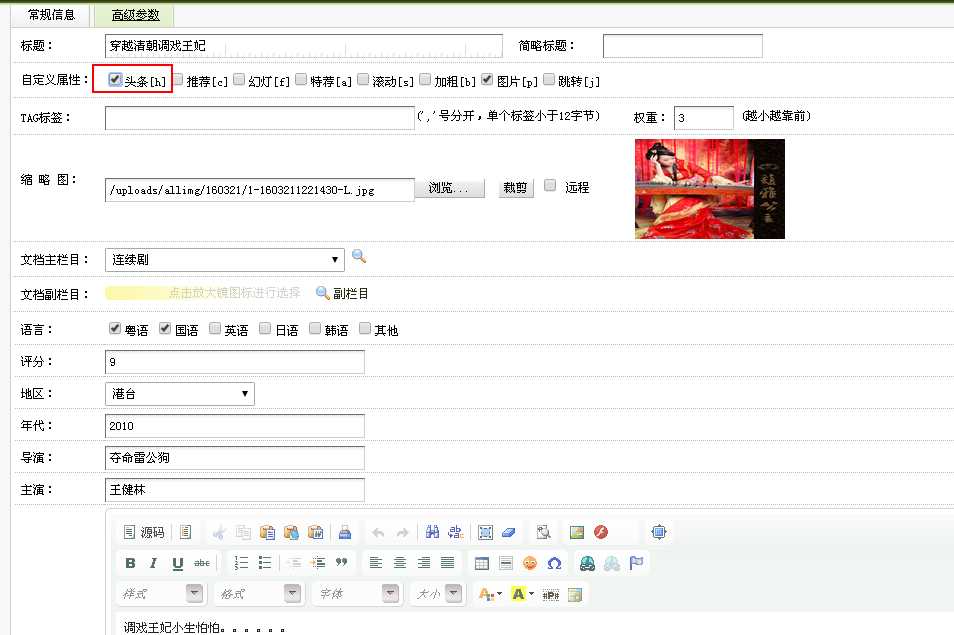Uncheck the 图片[p] attribute checkbox
954x635 pixels.
(x=487, y=79)
